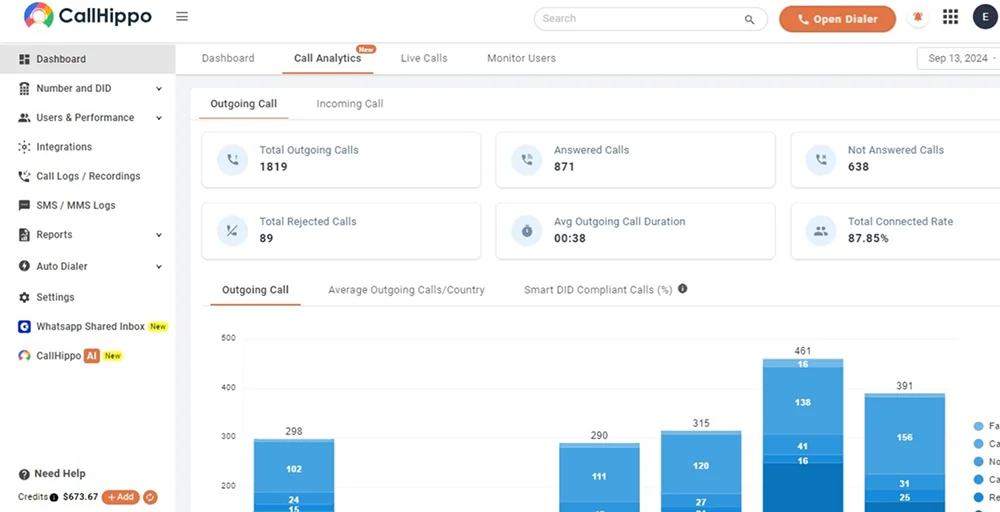Click the bar totaling 315
The height and width of the screenshot is (512, 1000).
point(701,471)
